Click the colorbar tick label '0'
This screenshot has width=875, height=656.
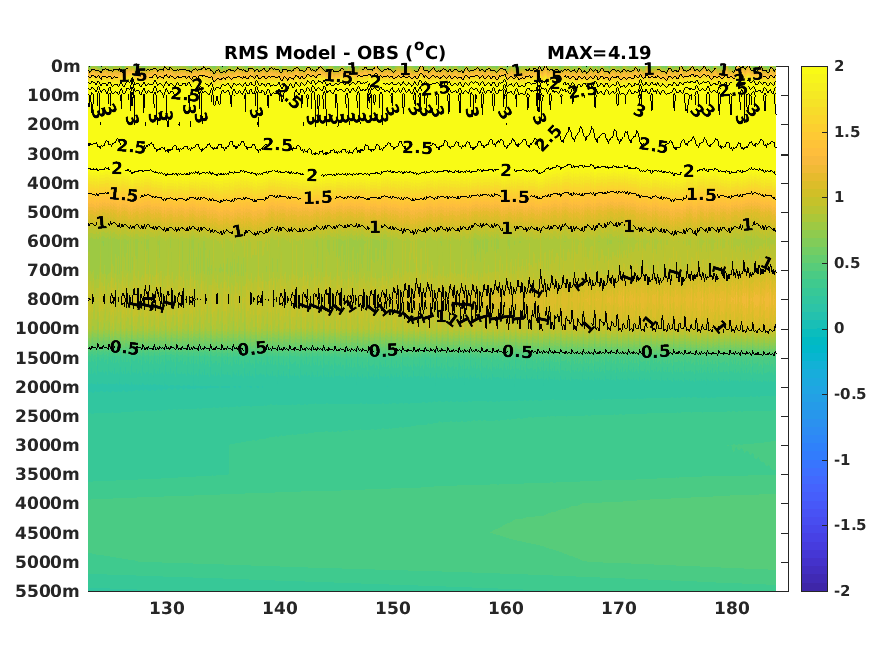839,329
